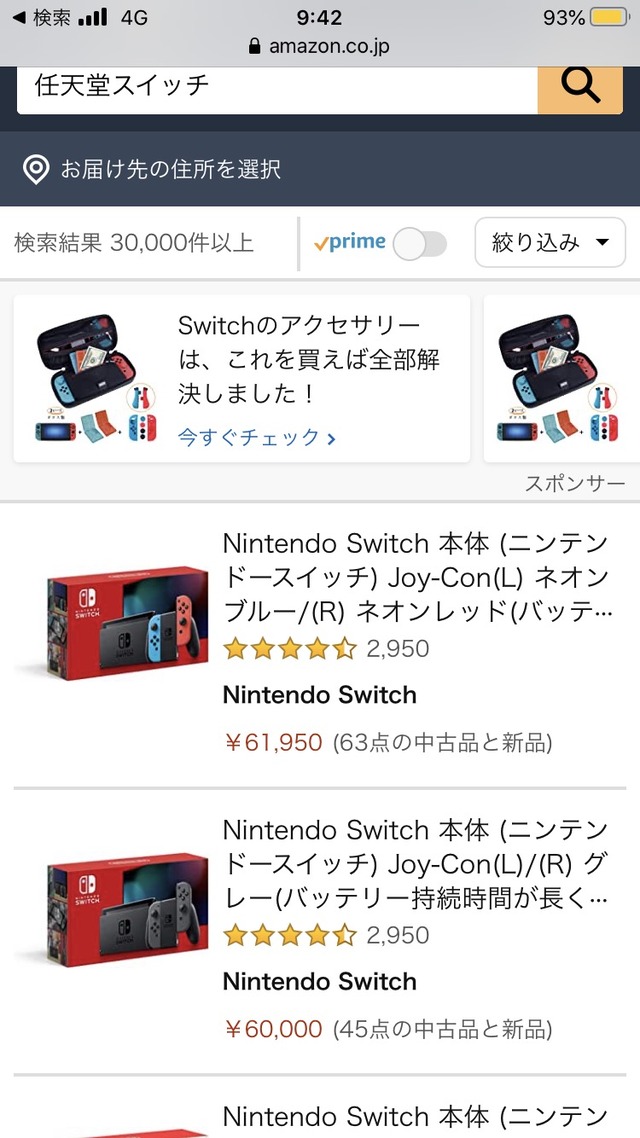Open the Neon Switch box thumbnail
Screen dimensions: 640x1138
click(x=116, y=622)
